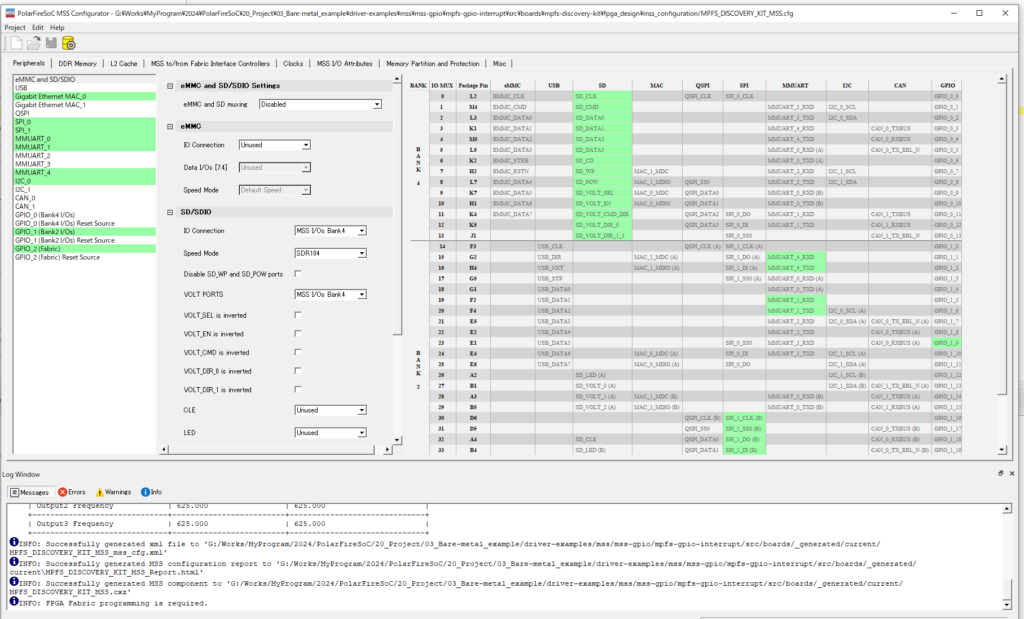Viewport: 1024px width, 619px height.
Task: Click the Open project folder icon
Action: pos(32,43)
